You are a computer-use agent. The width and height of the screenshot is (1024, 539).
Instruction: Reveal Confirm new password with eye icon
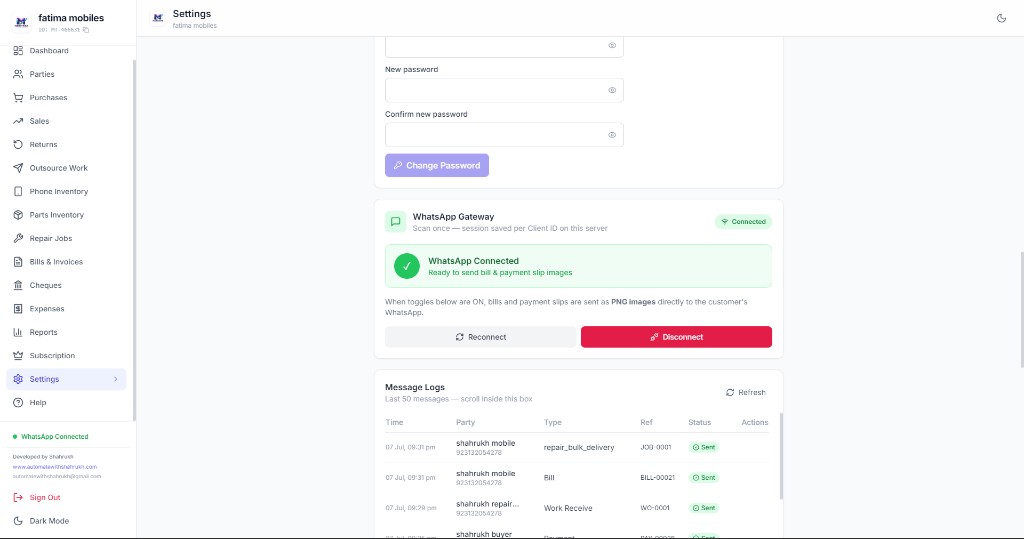click(x=612, y=135)
